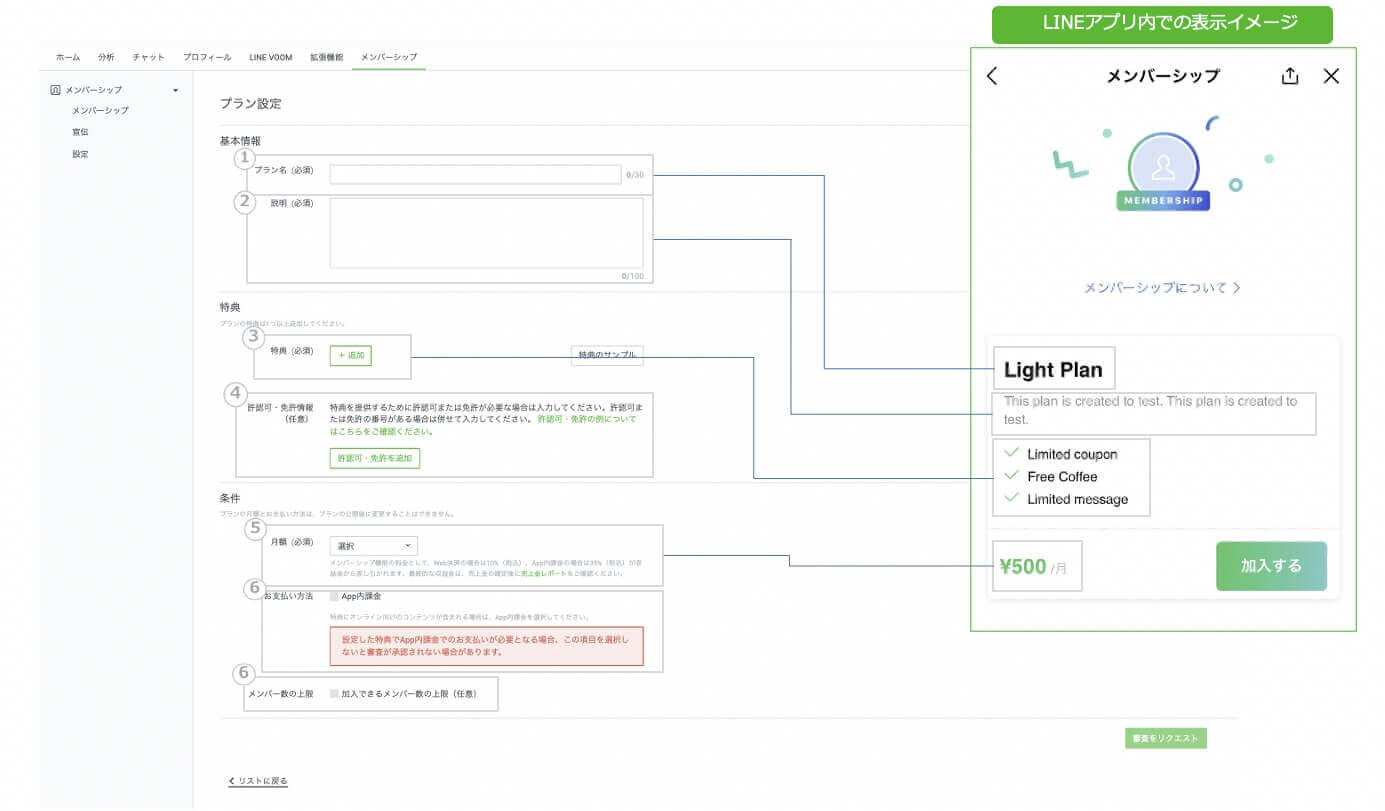Click the 許認可・免許を追加 button
1385x811 pixels.
[x=375, y=458]
